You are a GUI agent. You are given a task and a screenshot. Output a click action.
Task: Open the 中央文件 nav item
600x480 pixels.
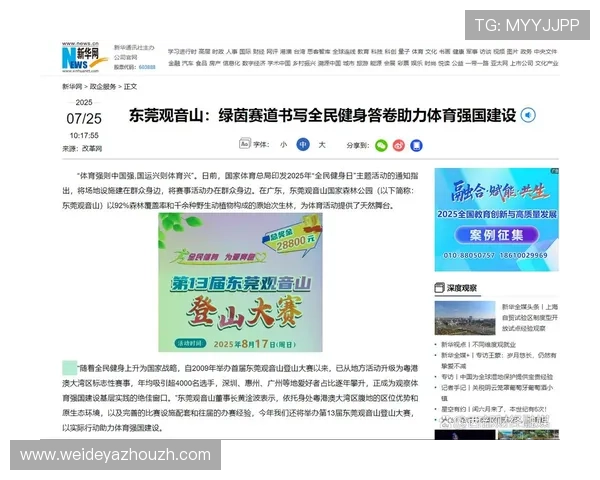[545, 52]
